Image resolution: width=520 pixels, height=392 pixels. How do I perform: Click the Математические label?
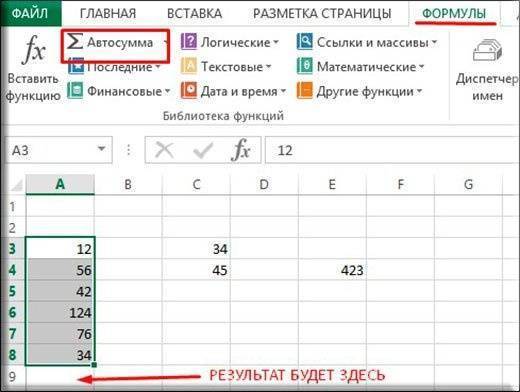pyautogui.click(x=366, y=67)
